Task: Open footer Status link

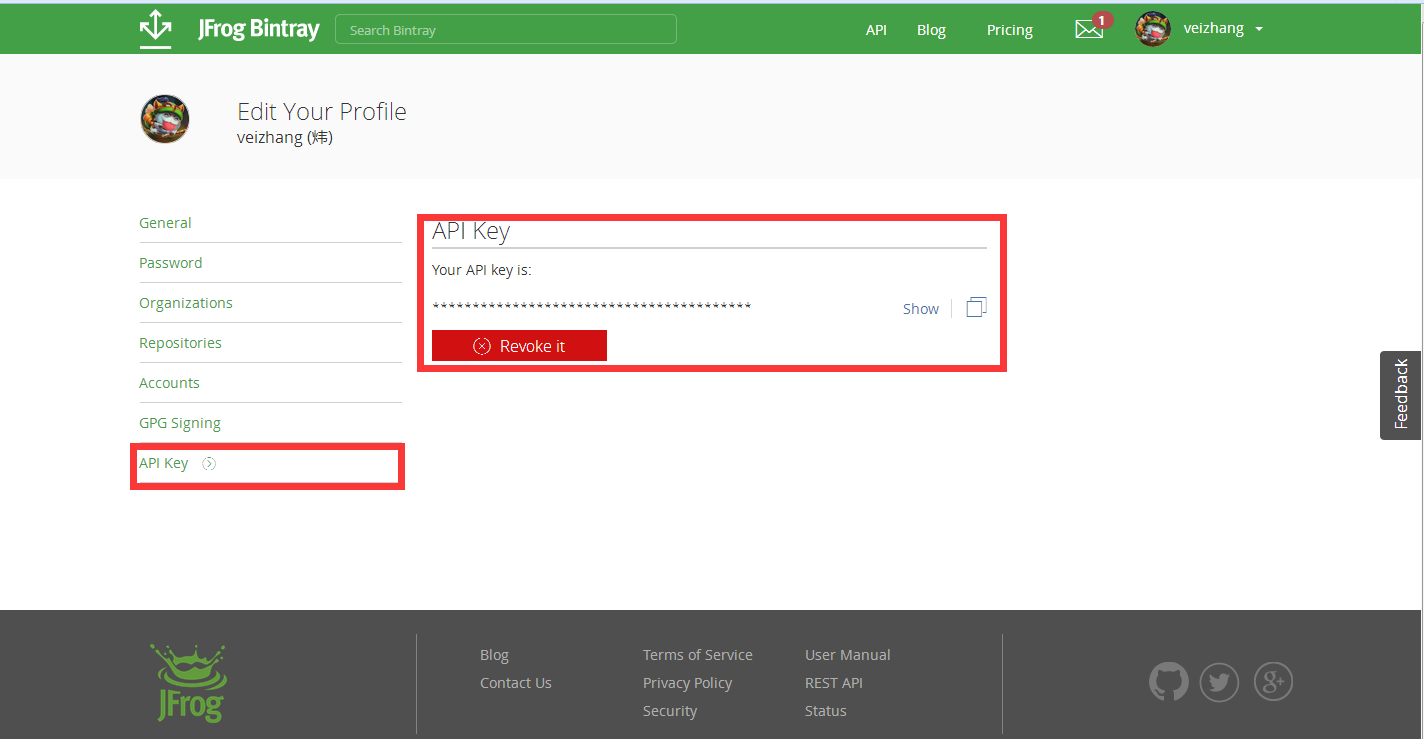Action: pyautogui.click(x=826, y=711)
